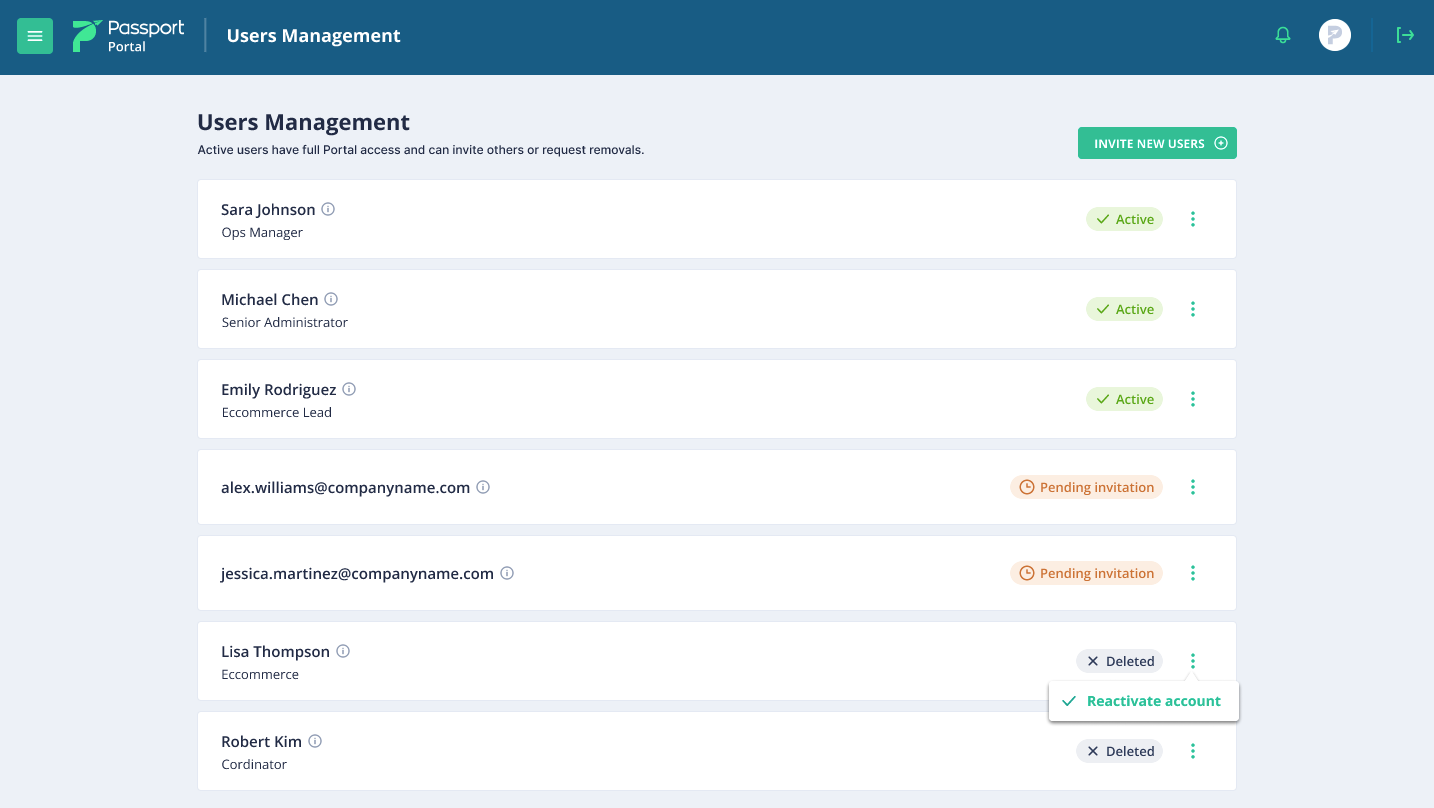1434x808 pixels.
Task: Select Reactivate account menu option
Action: point(1143,701)
